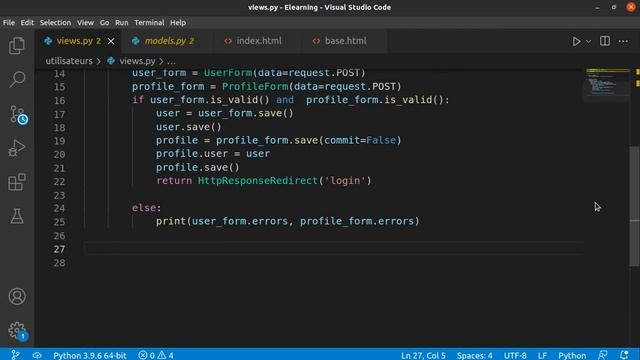This screenshot has width=640, height=360.
Task: Open the Extensions view icon
Action: tap(17, 182)
